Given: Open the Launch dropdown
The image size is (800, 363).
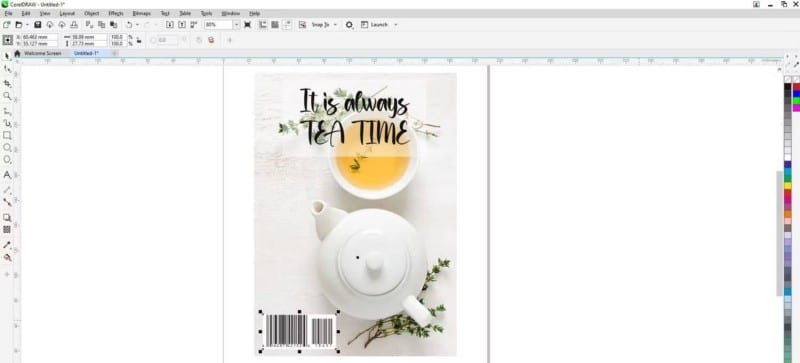Looking at the screenshot, I should (x=380, y=25).
